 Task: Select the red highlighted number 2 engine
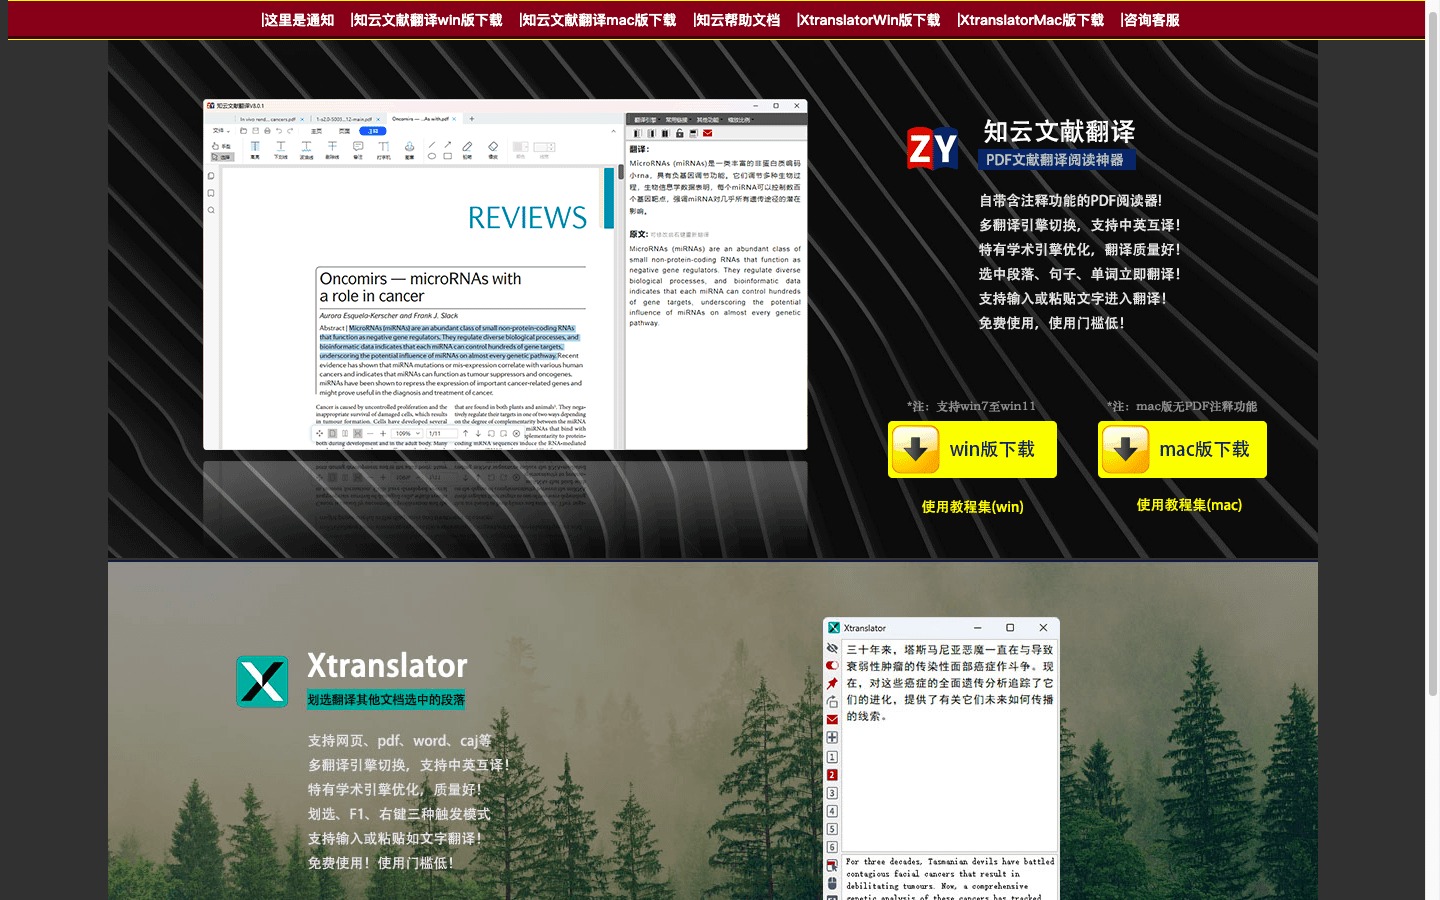click(x=832, y=775)
